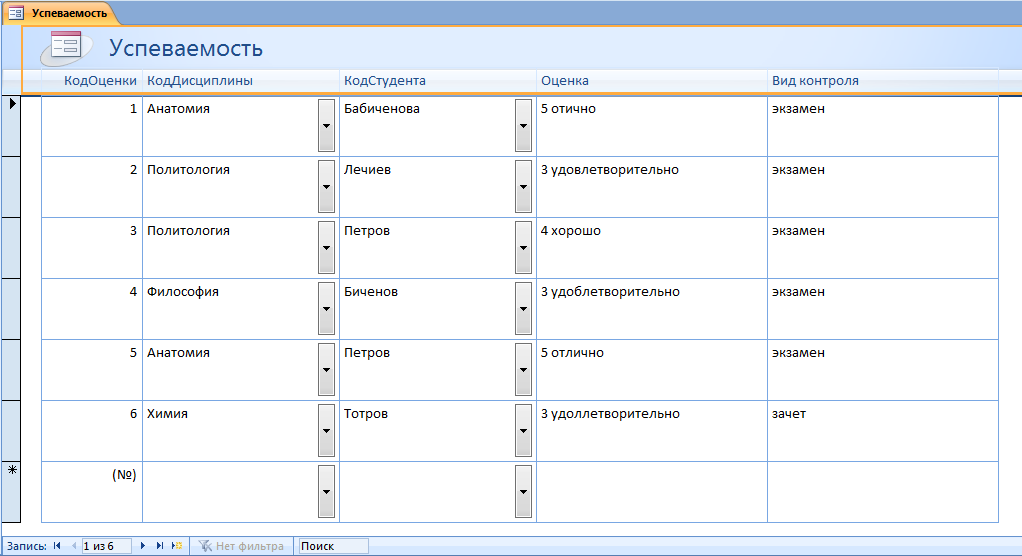Select record 4 using its row selector

click(x=11, y=309)
